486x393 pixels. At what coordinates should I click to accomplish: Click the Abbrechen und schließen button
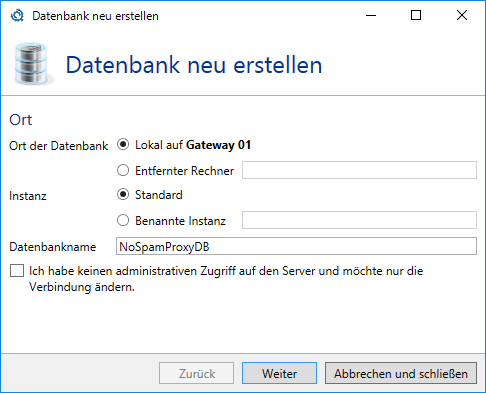pyautogui.click(x=401, y=373)
